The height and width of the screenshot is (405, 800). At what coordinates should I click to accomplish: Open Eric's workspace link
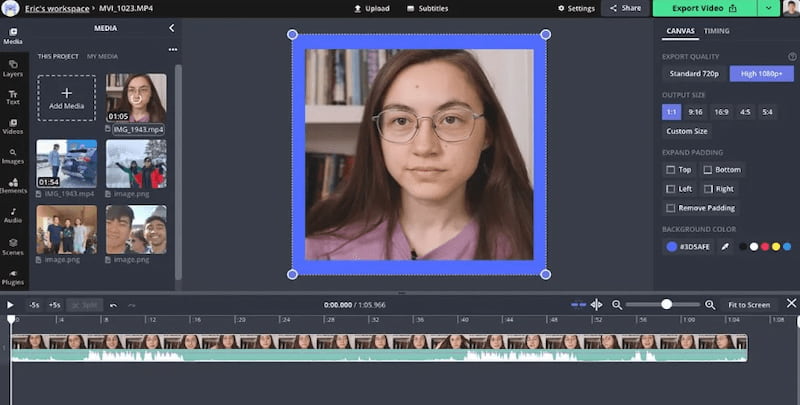coord(57,9)
